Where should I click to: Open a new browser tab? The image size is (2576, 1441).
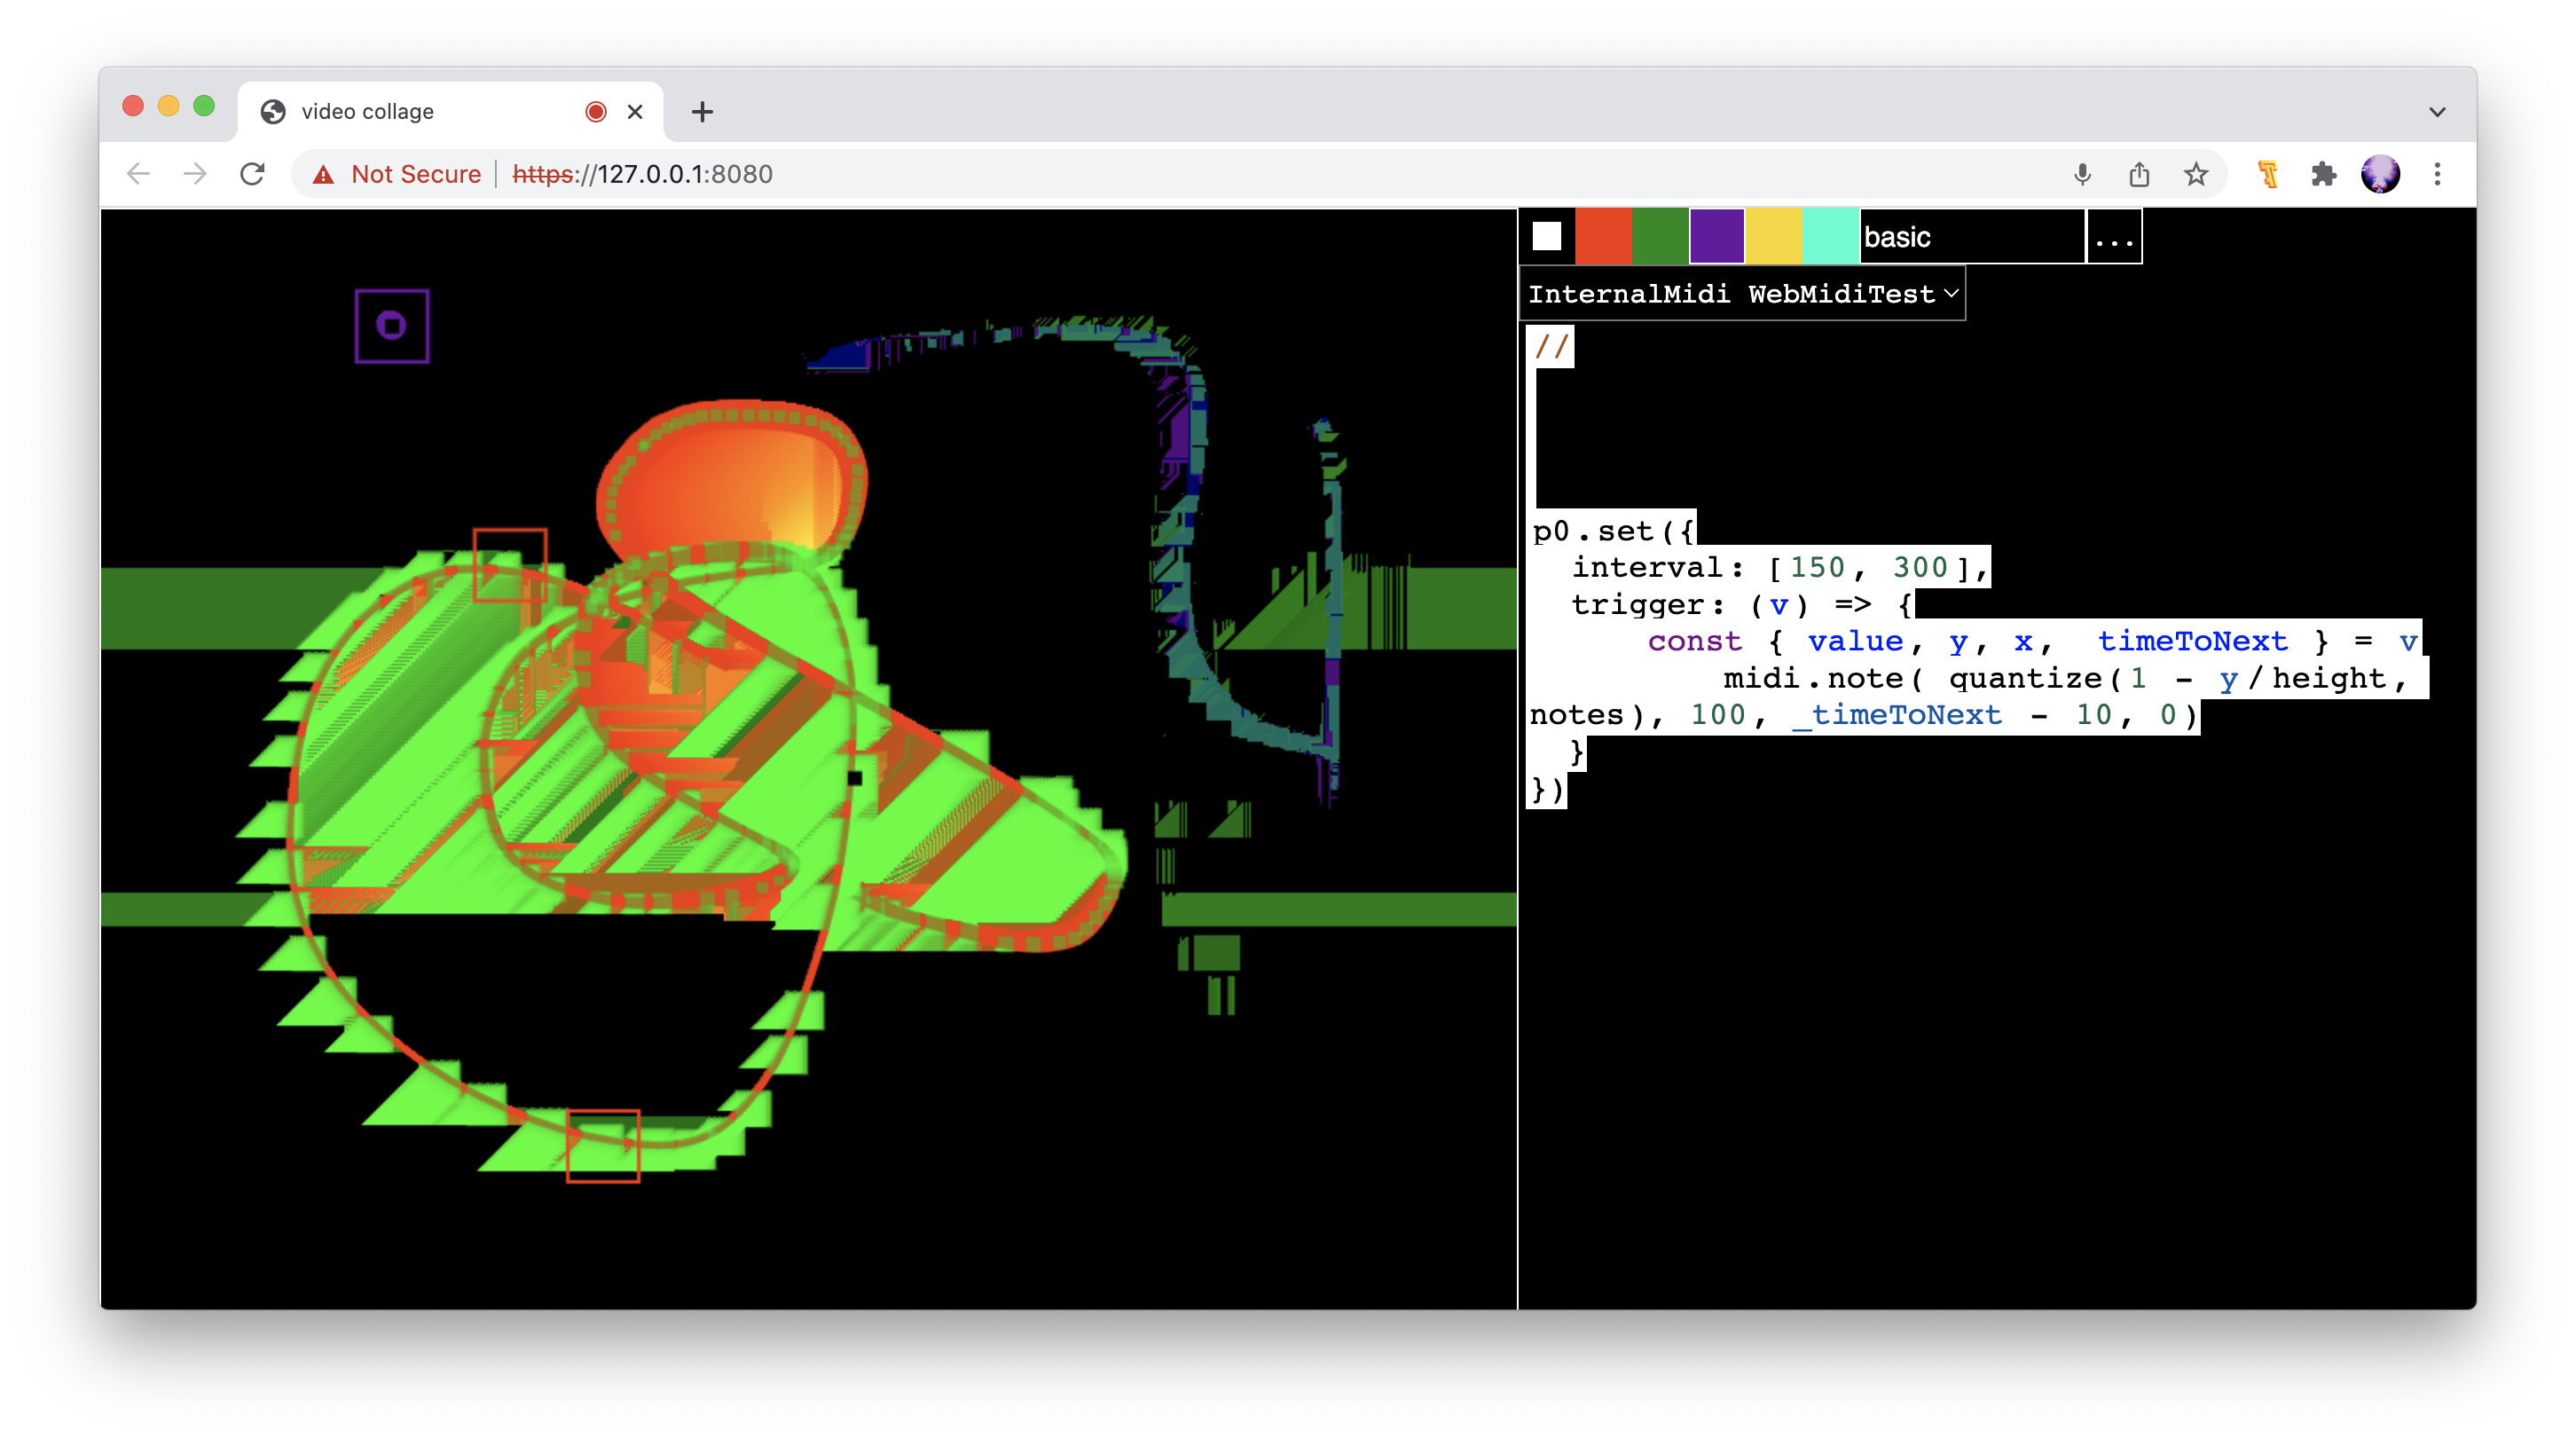pos(702,112)
